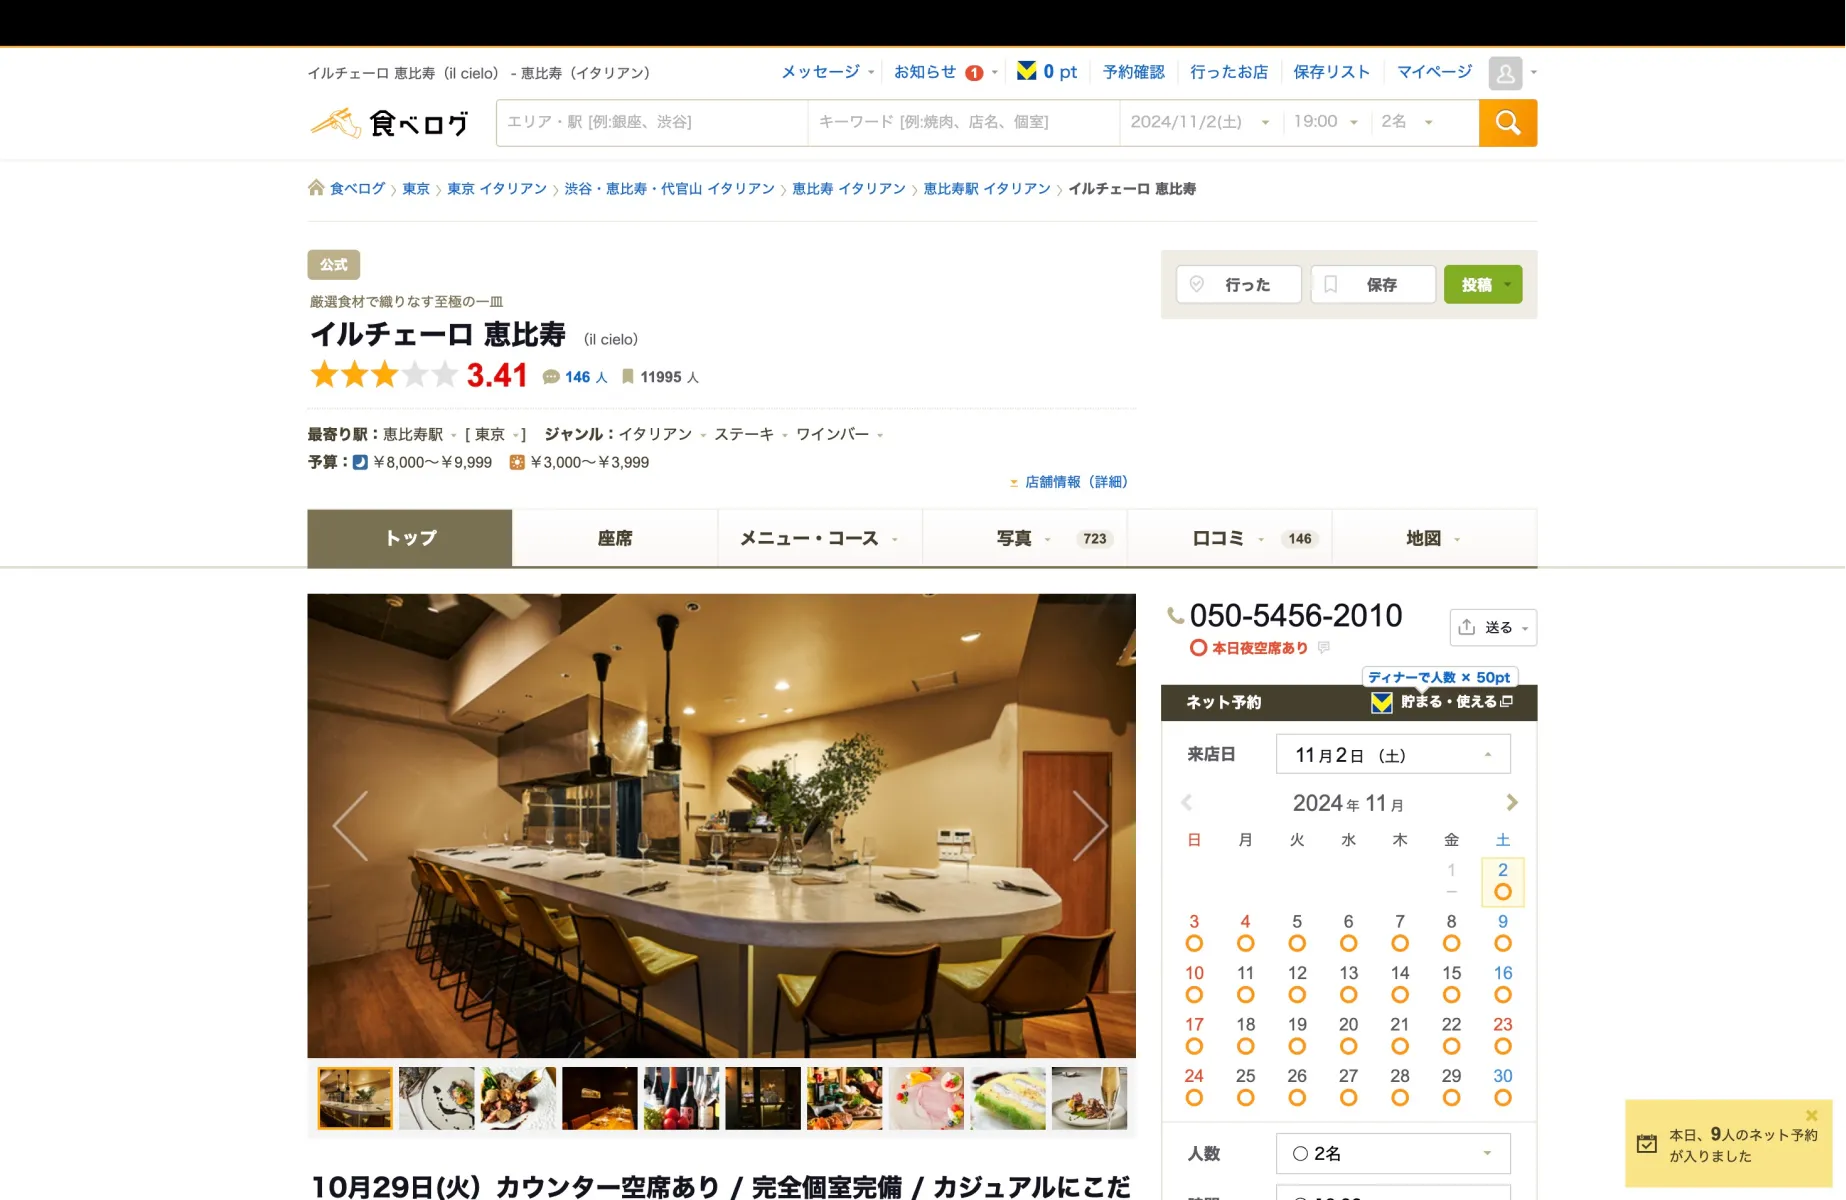Open the 19:00 time dropdown in search bar

point(1325,122)
